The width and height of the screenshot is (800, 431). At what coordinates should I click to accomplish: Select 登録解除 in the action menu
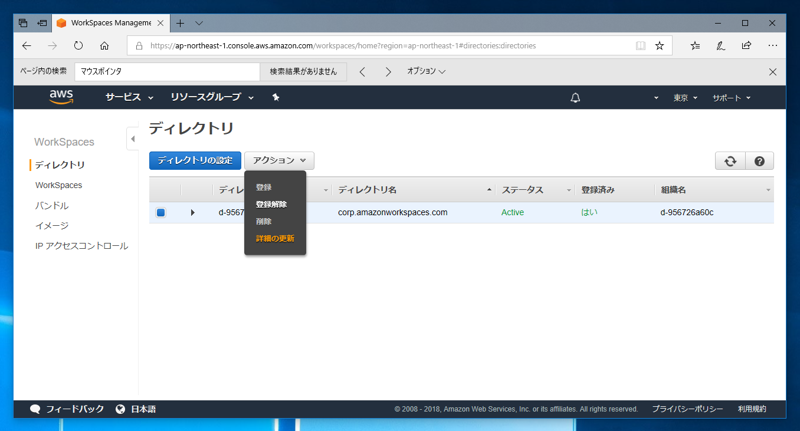271,204
